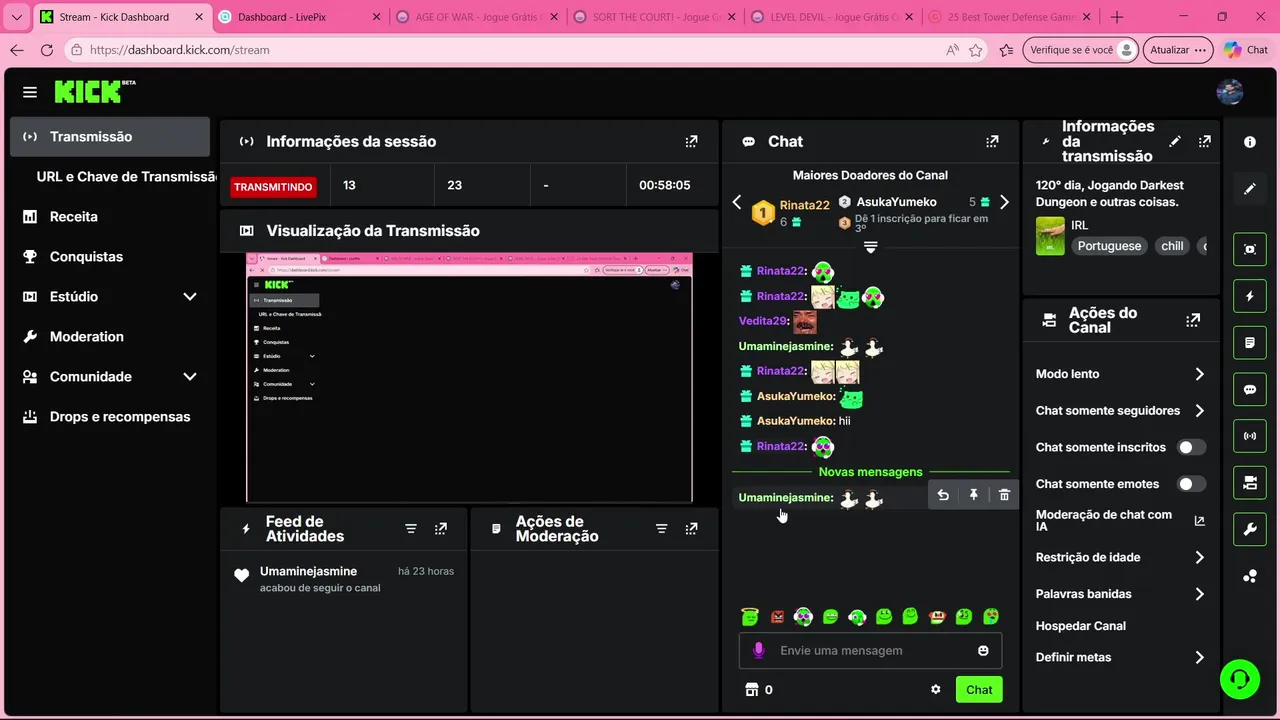Switch to LEVEL DEVIL browser tab

(x=833, y=17)
